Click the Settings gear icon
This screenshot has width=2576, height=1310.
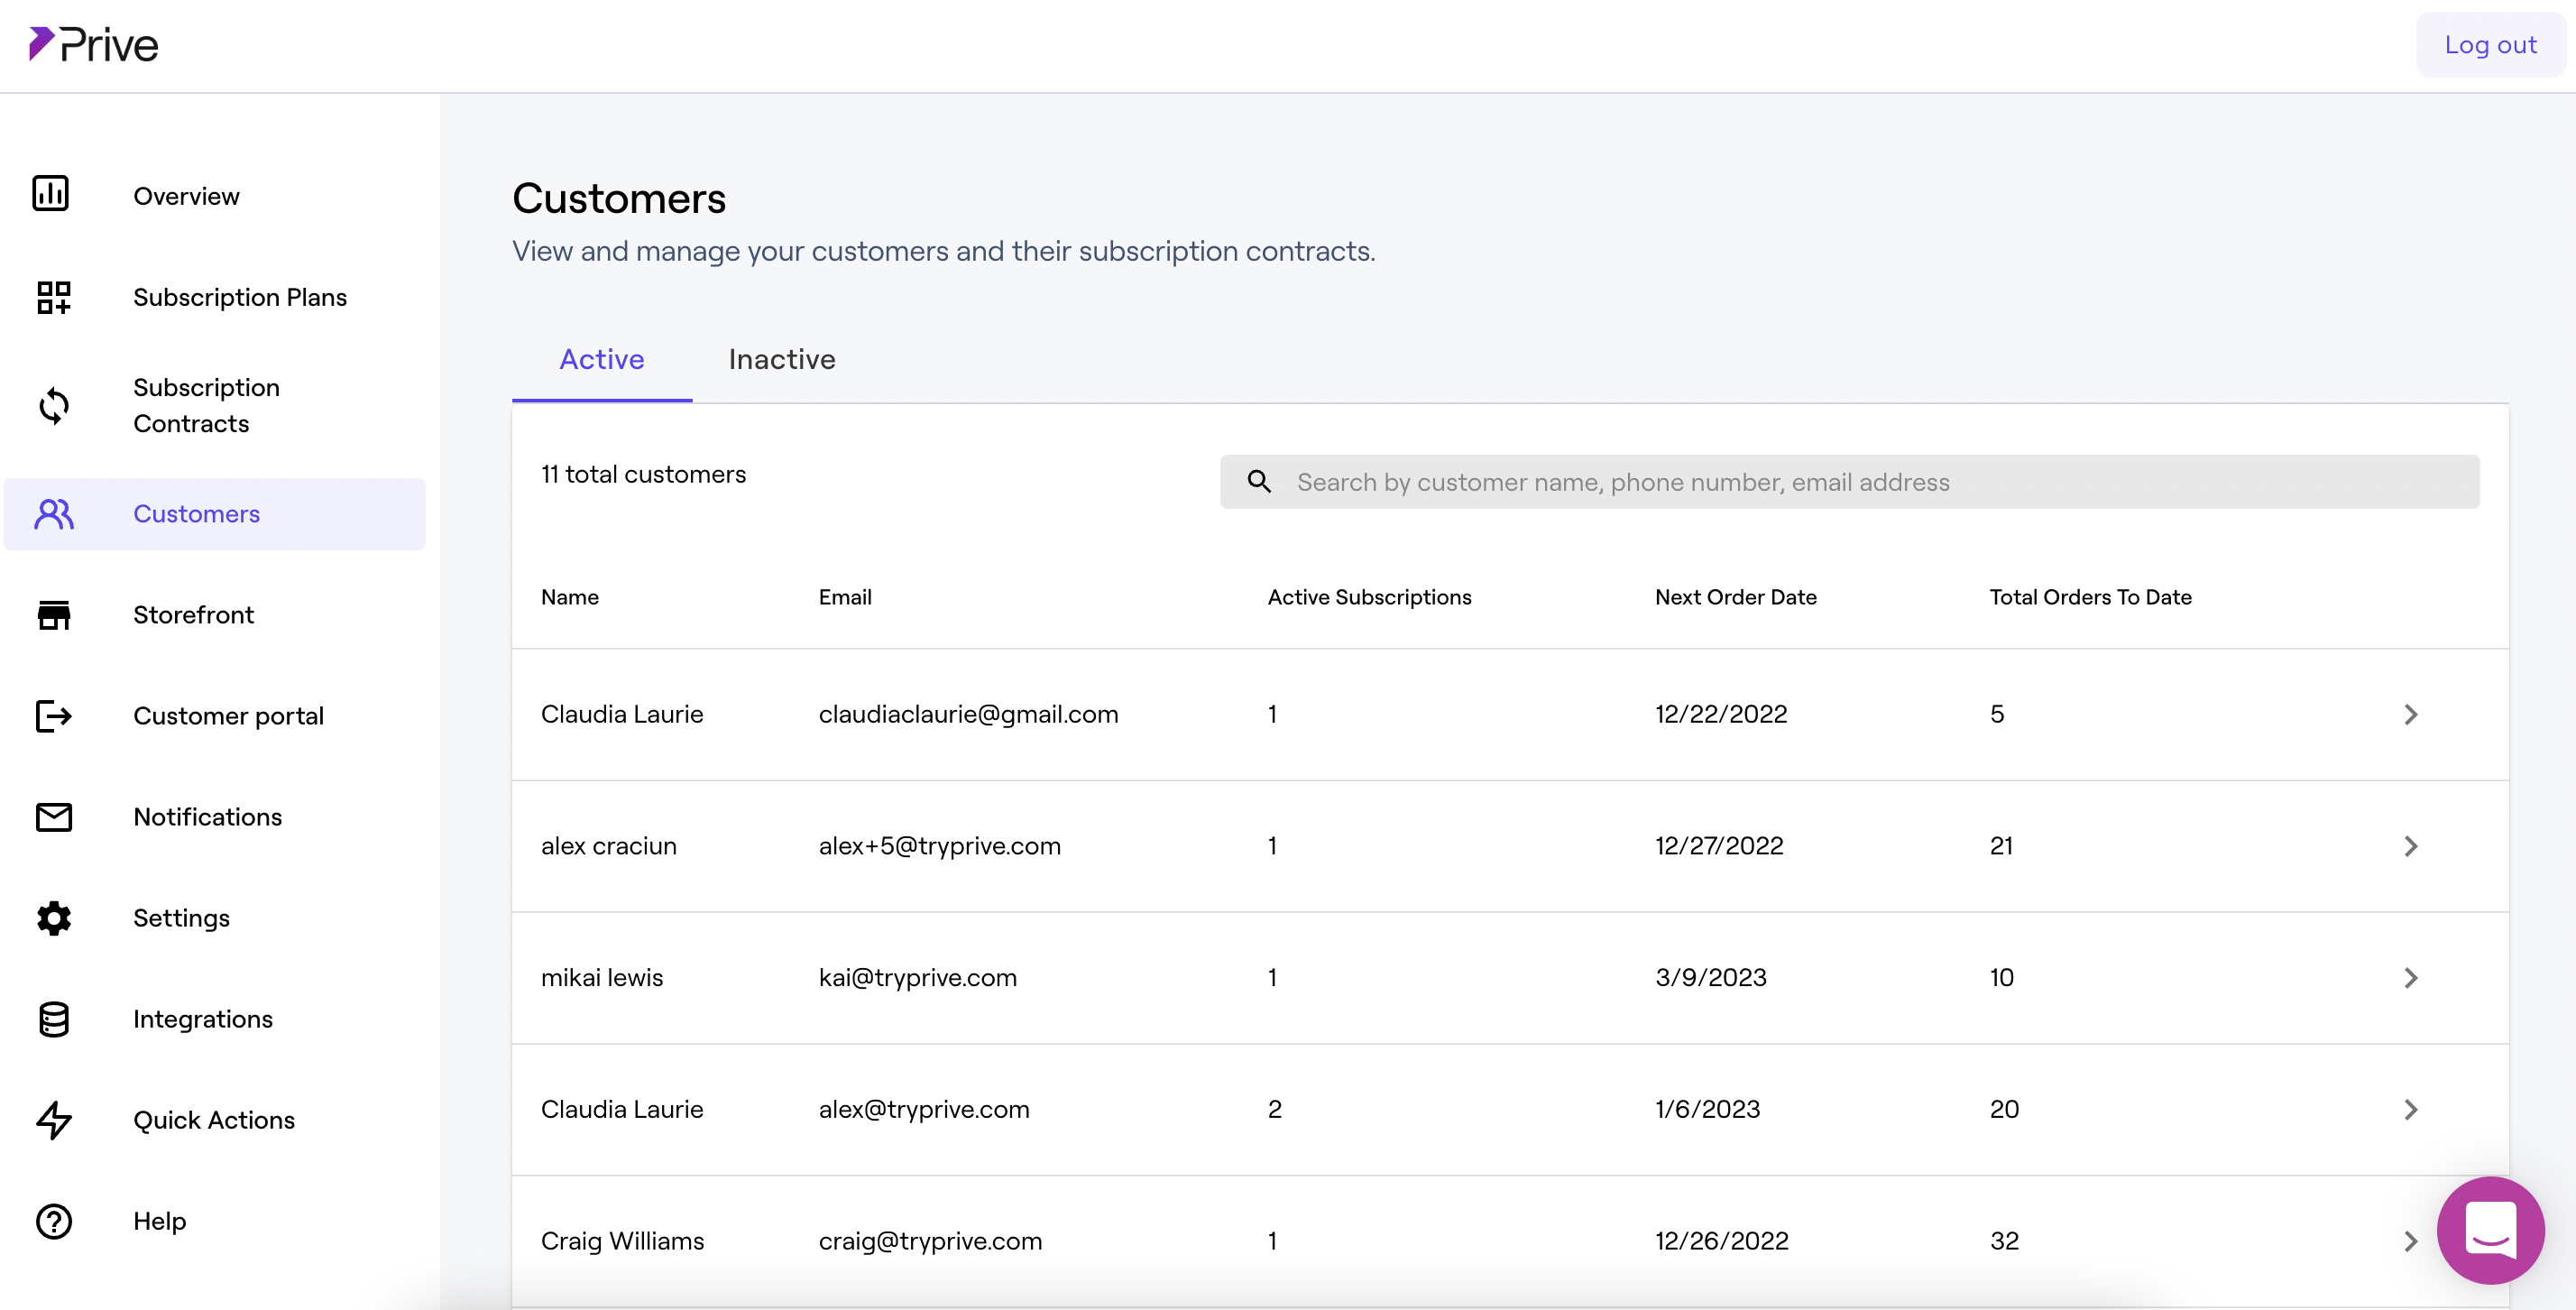point(54,918)
